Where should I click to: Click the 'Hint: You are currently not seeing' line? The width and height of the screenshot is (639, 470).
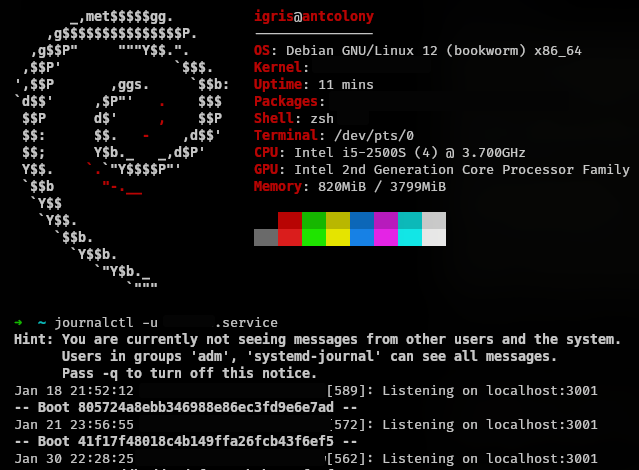tap(317, 339)
